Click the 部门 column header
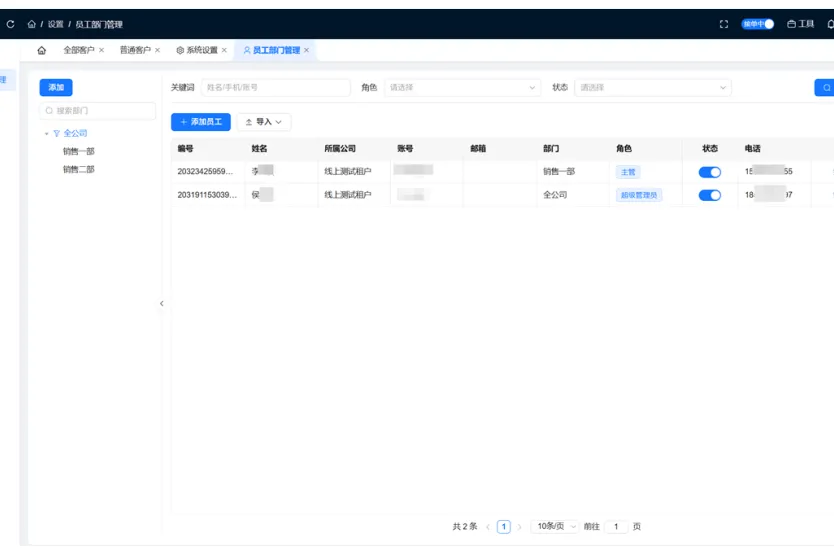The height and width of the screenshot is (555, 834). click(551, 148)
